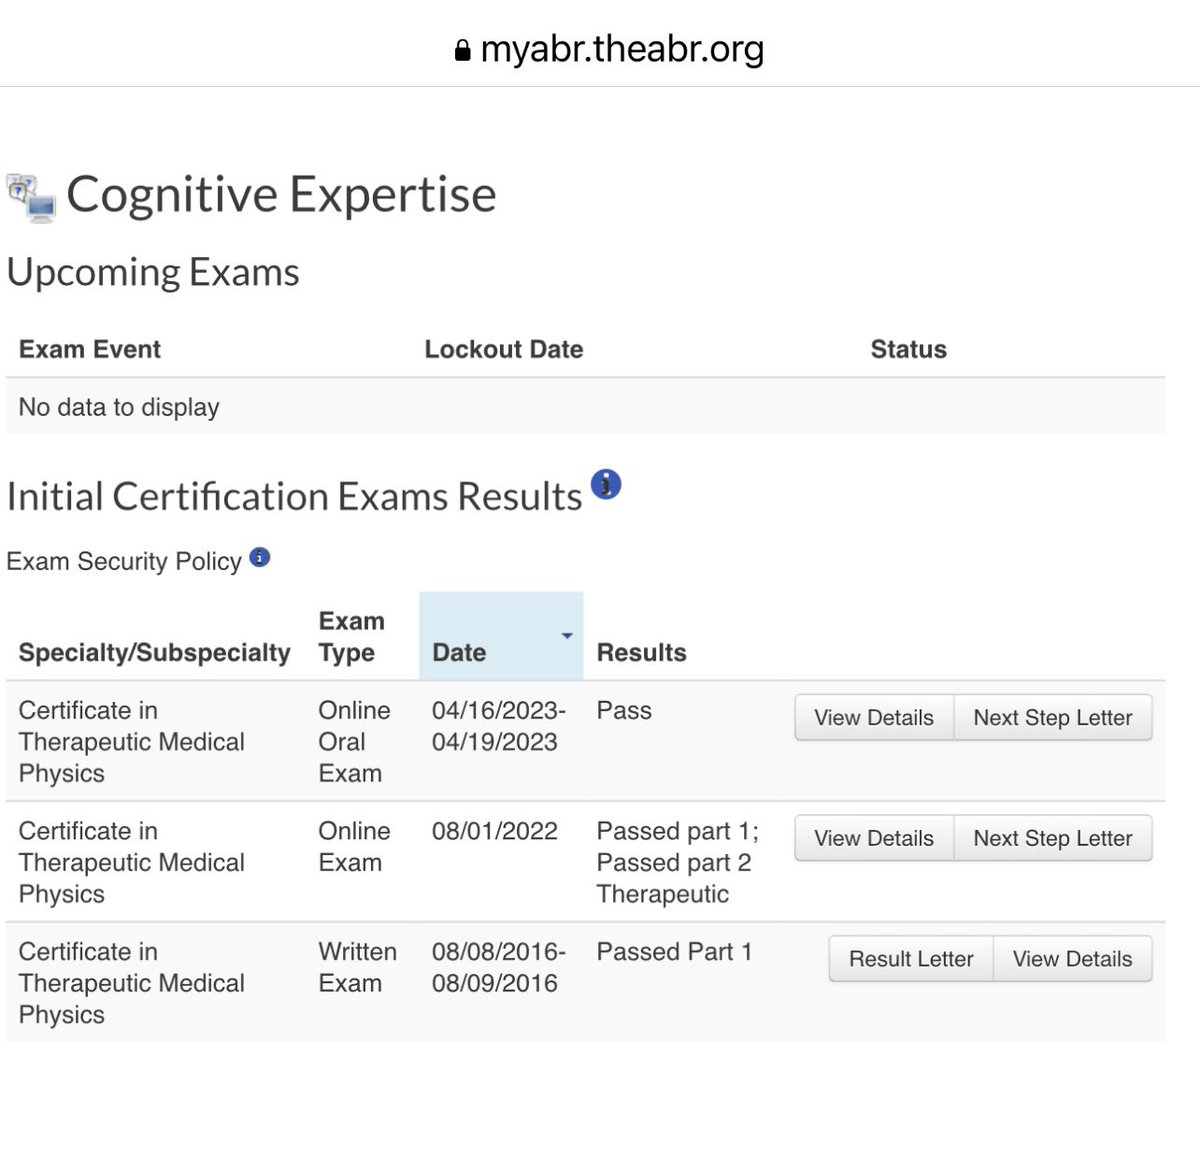Click the 'Initial Certification Exams Results' heading
Image resolution: width=1200 pixels, height=1157 pixels.
click(294, 497)
